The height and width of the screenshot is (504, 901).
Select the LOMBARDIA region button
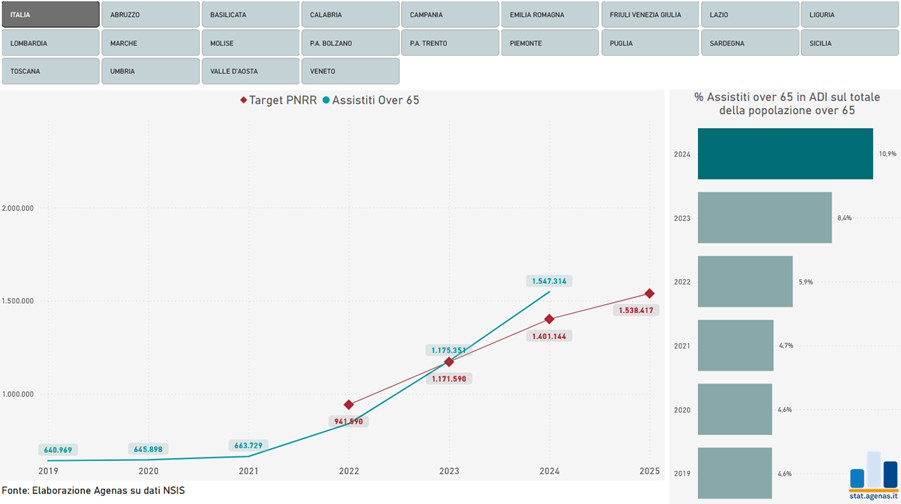[x=50, y=43]
